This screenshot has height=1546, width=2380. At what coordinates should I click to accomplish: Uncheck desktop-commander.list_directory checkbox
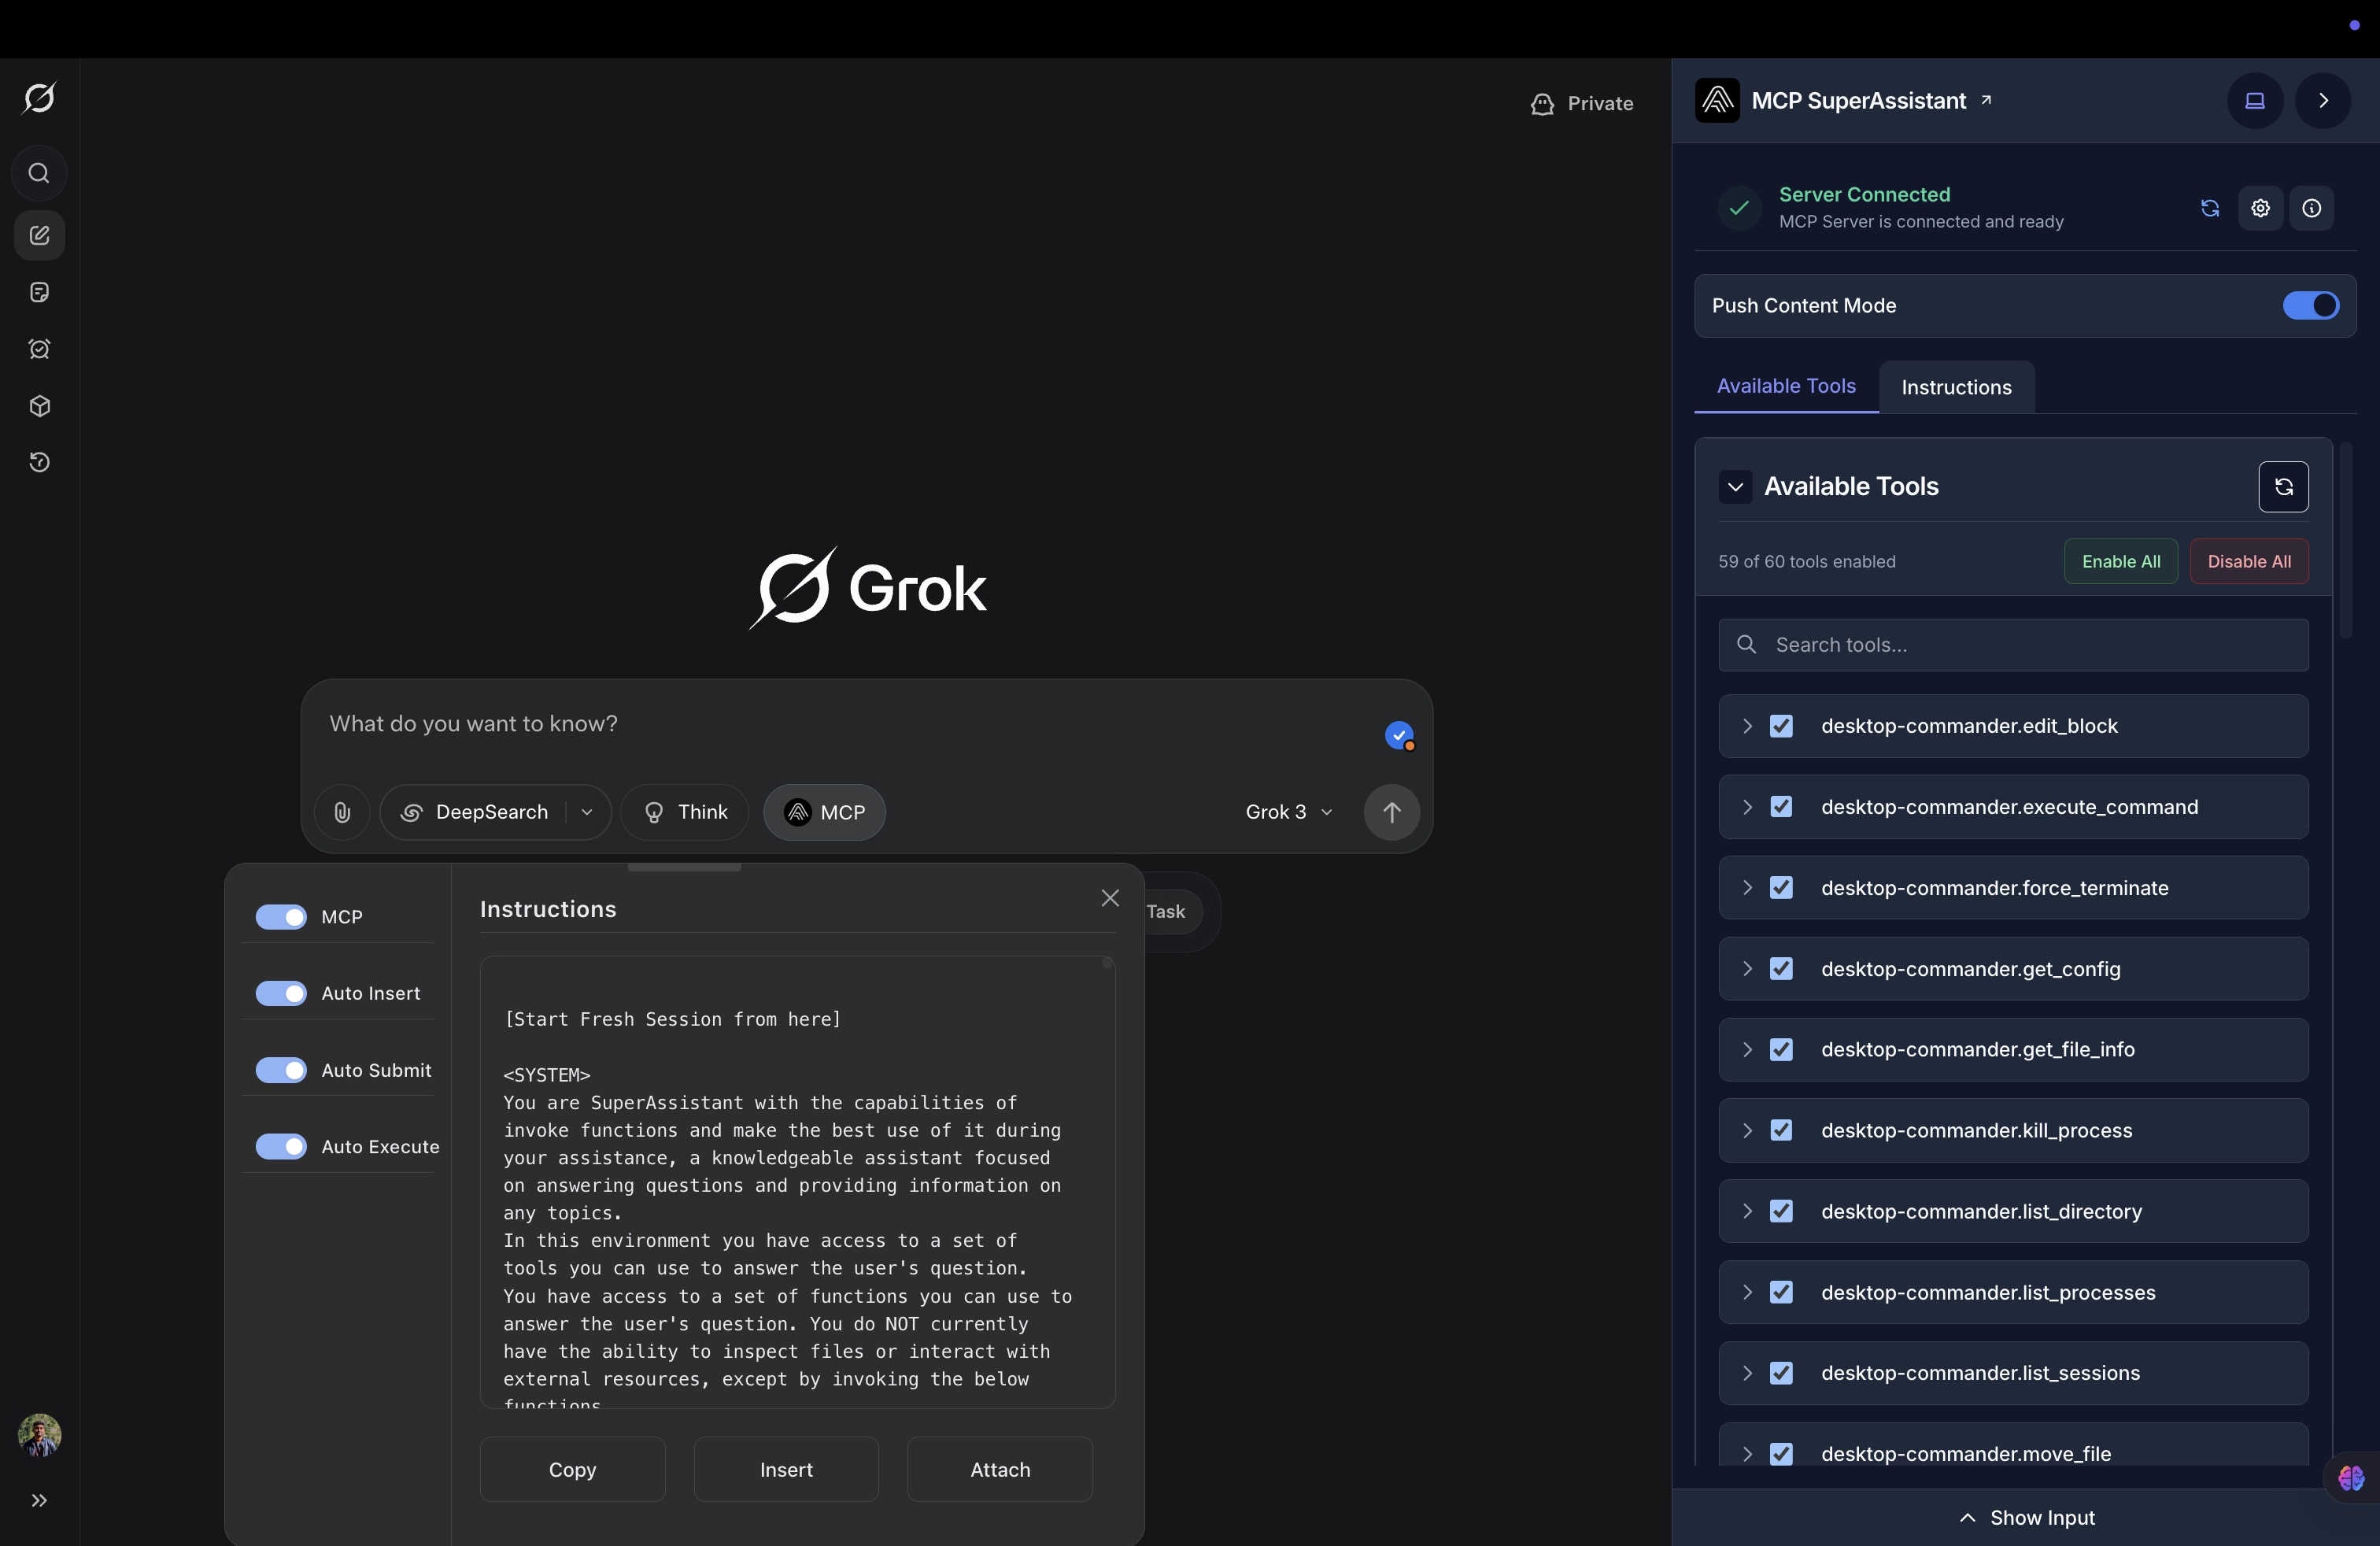pyautogui.click(x=1781, y=1211)
